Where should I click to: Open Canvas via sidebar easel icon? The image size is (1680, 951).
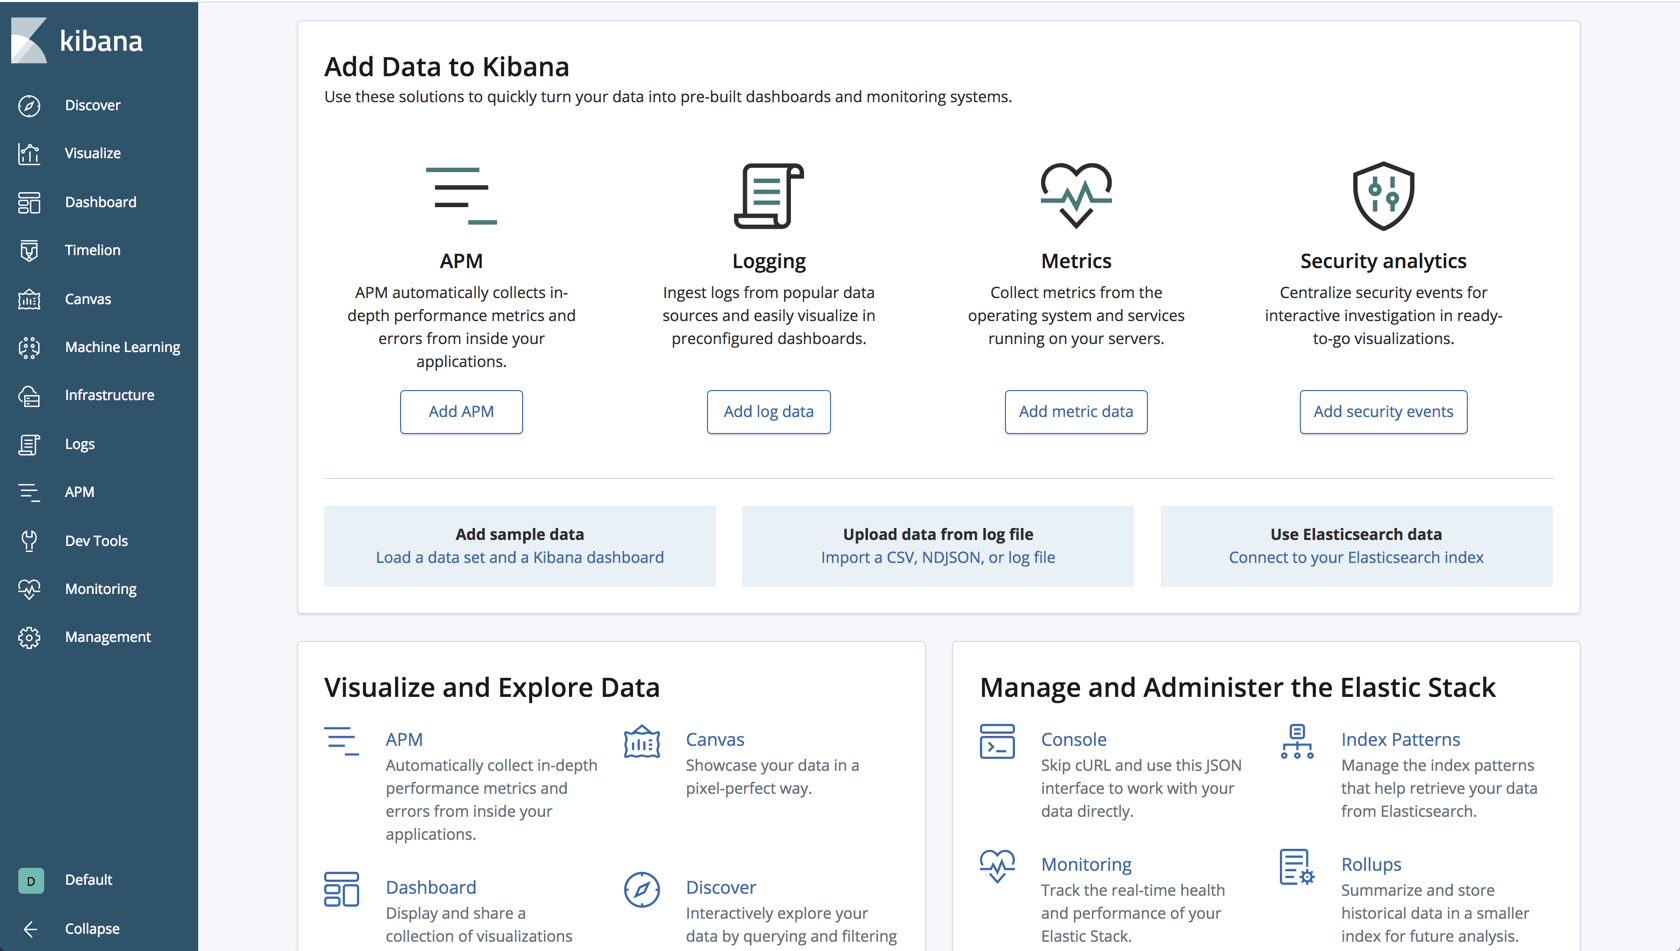(29, 299)
